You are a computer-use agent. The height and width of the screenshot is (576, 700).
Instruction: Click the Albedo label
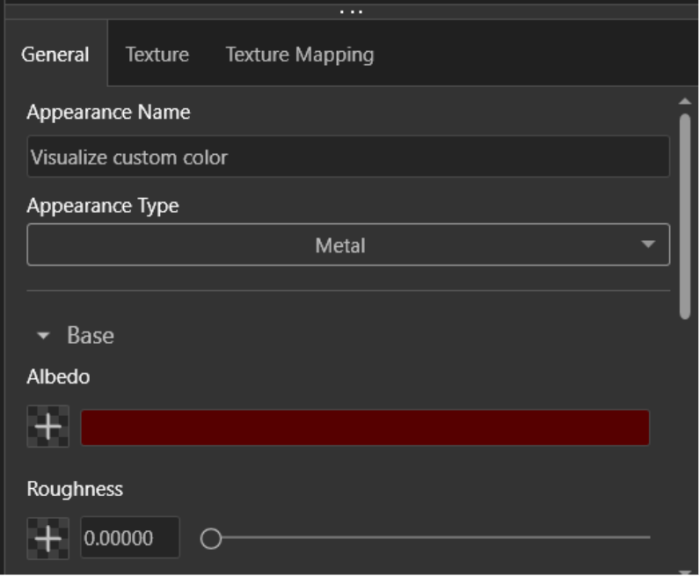click(58, 377)
